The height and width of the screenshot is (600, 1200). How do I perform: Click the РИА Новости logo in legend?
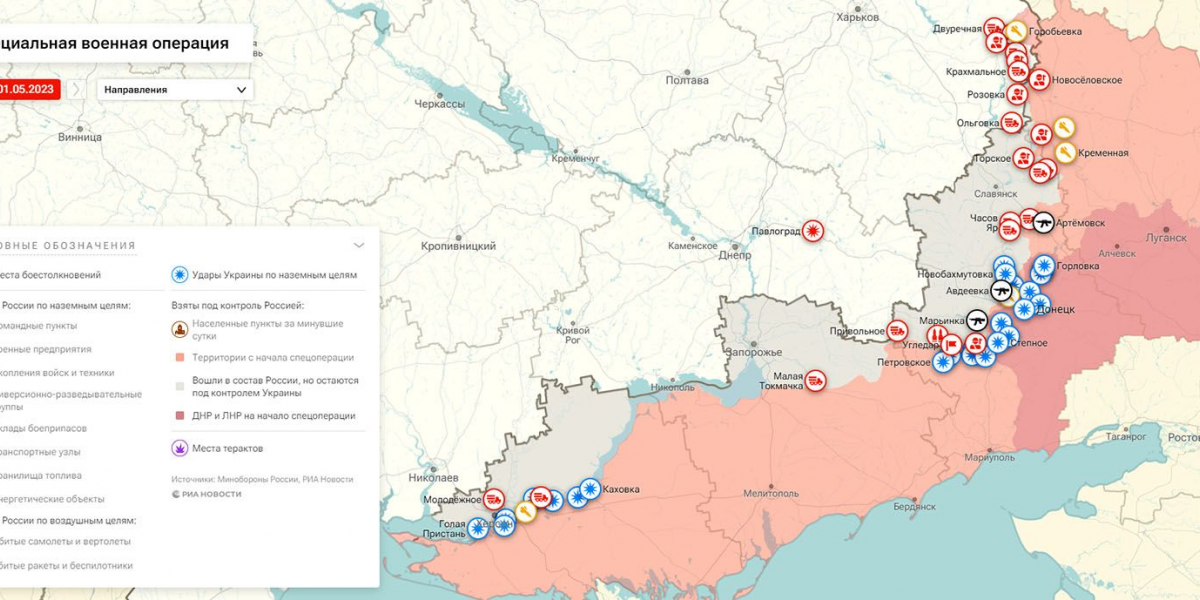coord(206,494)
